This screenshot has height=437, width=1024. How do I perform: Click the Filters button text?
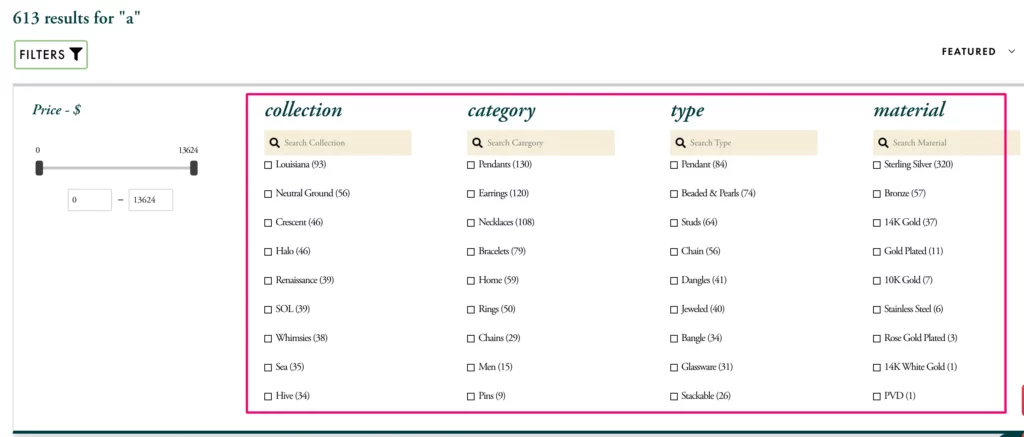[42, 55]
